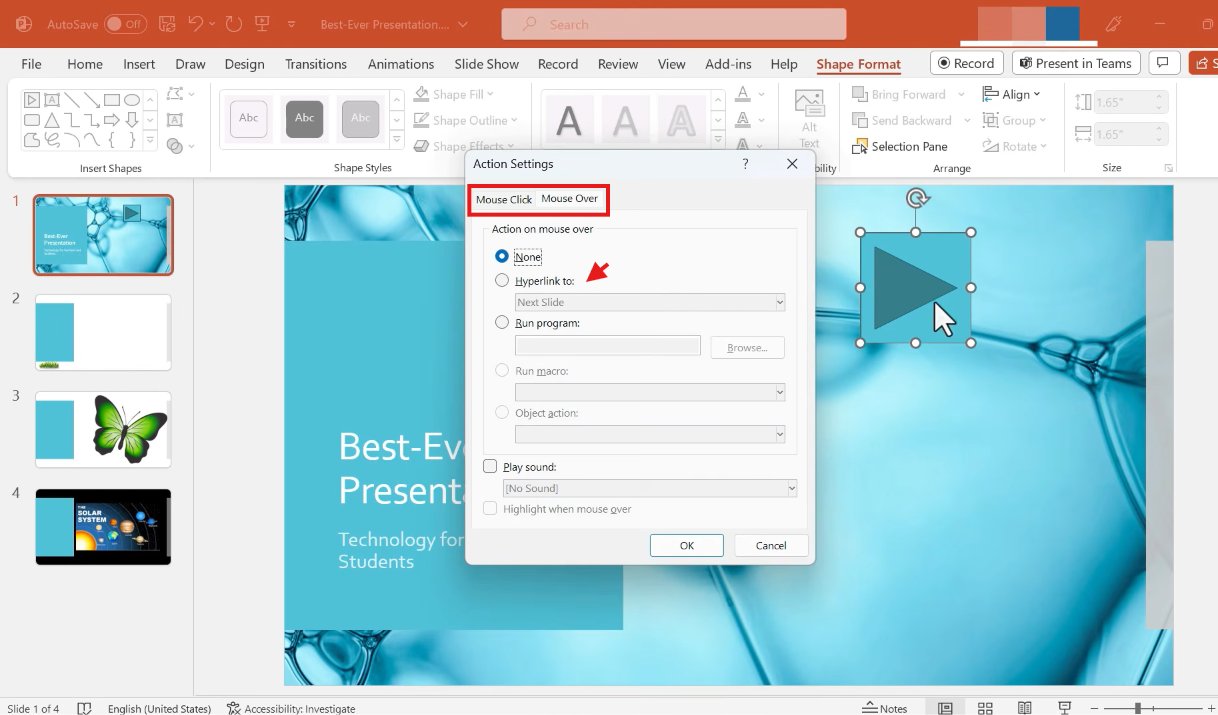Select the None radio button
Viewport: 1218px width, 715px height.
point(502,257)
